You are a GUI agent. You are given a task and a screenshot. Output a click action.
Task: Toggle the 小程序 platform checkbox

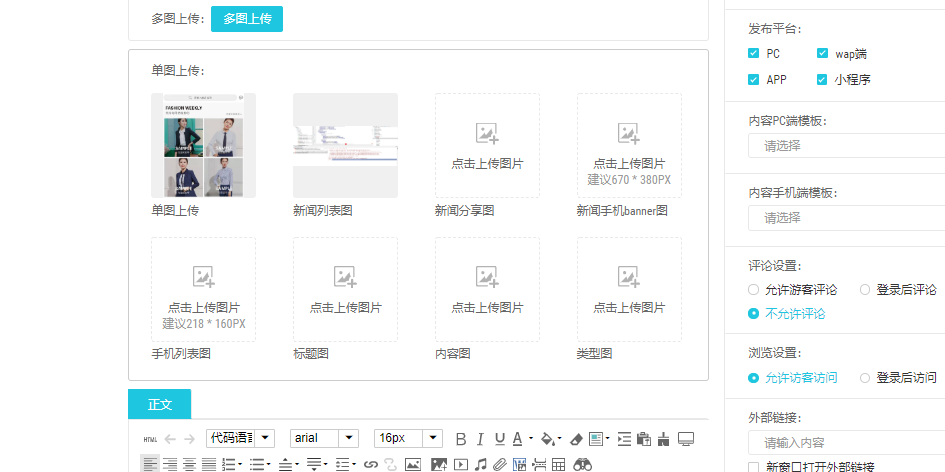click(x=823, y=79)
